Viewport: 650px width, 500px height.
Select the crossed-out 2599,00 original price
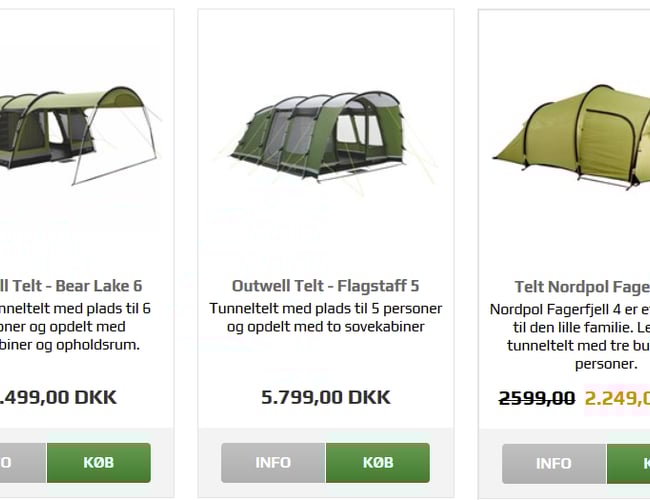tap(537, 398)
